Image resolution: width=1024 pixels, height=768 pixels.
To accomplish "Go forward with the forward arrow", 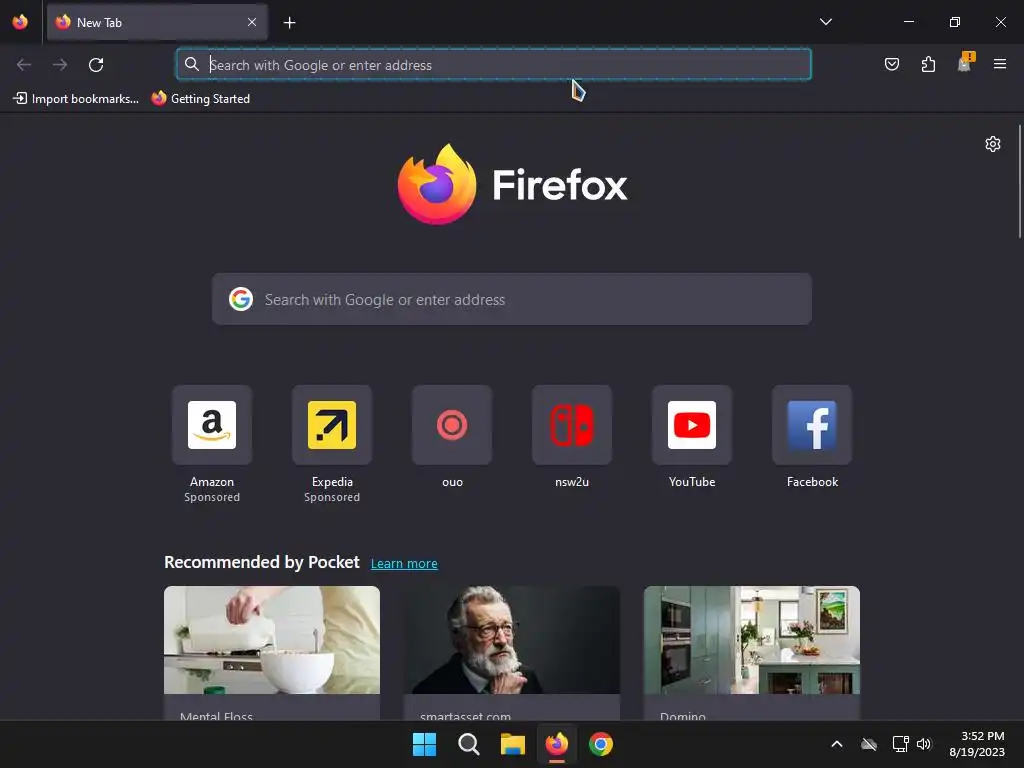I will coord(60,65).
